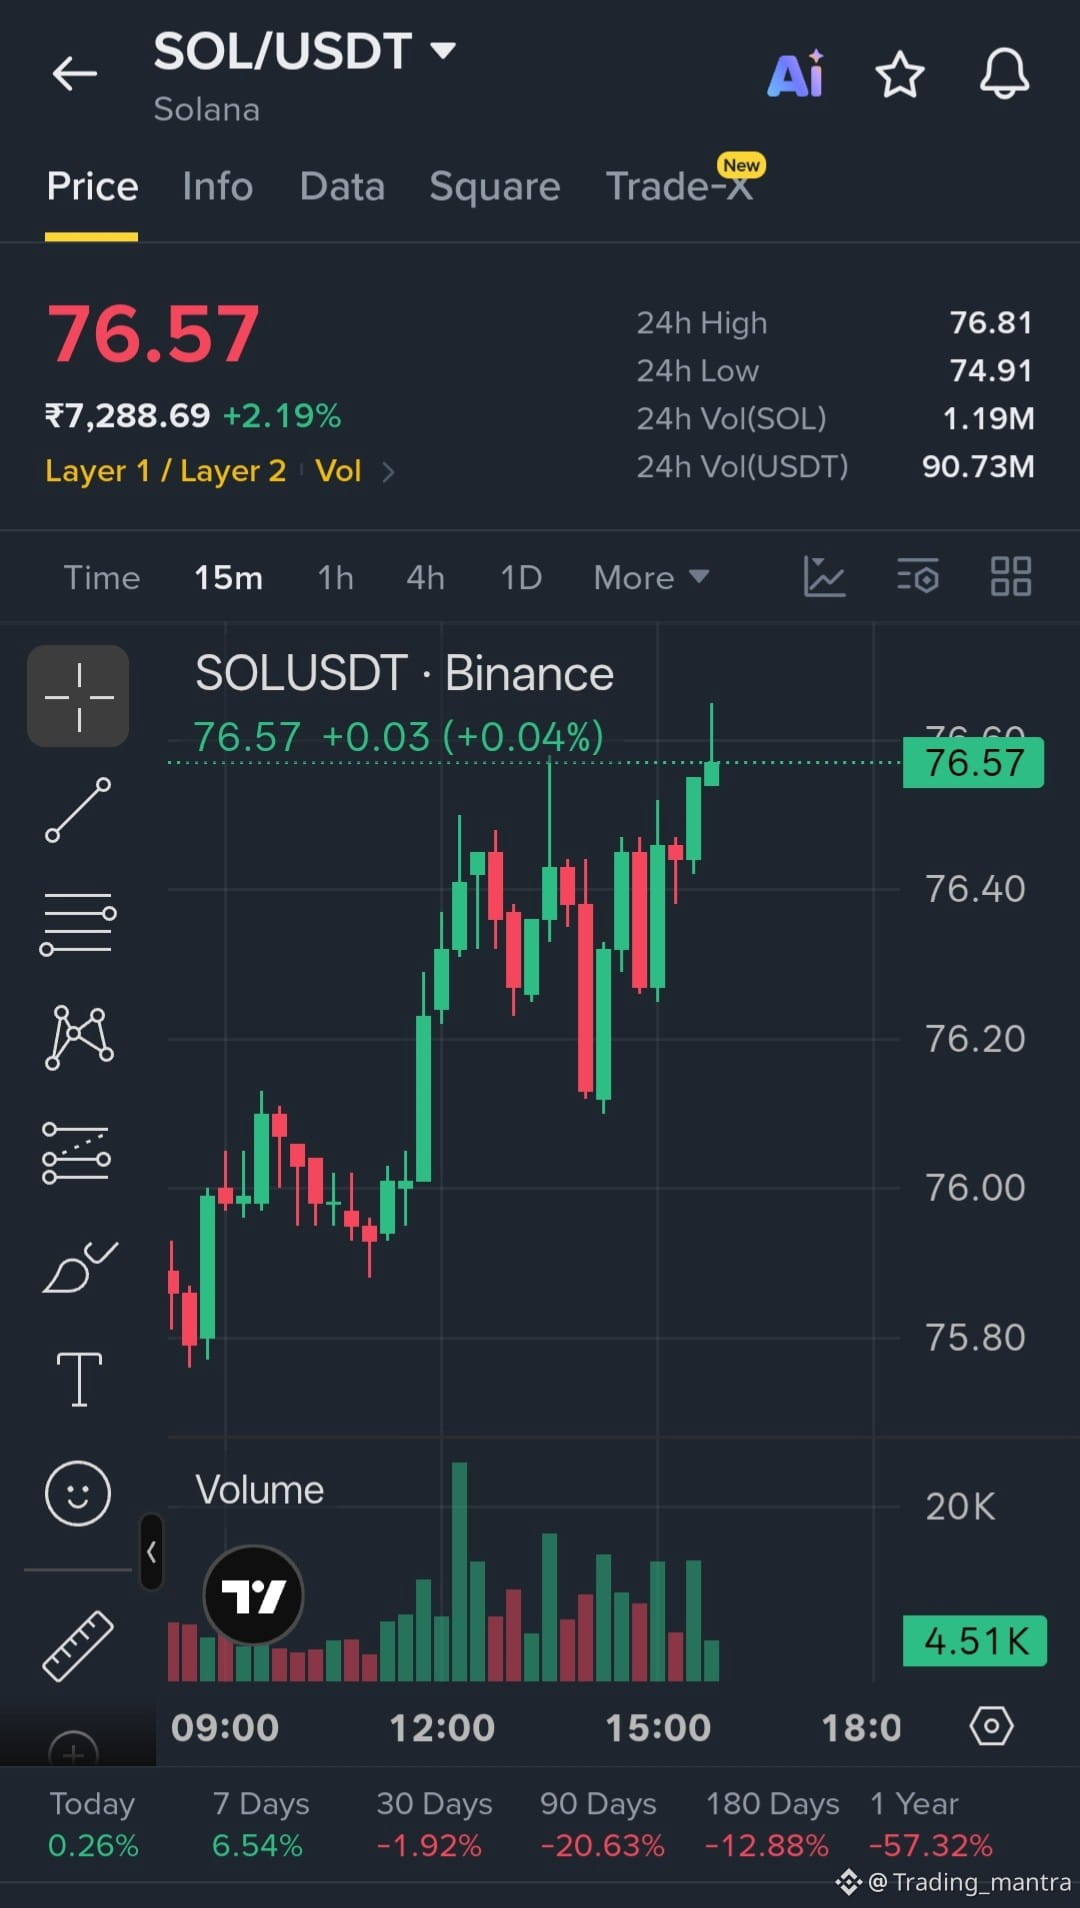Tap the 24h Low value 74.91
This screenshot has width=1080, height=1908.
pyautogui.click(x=990, y=371)
